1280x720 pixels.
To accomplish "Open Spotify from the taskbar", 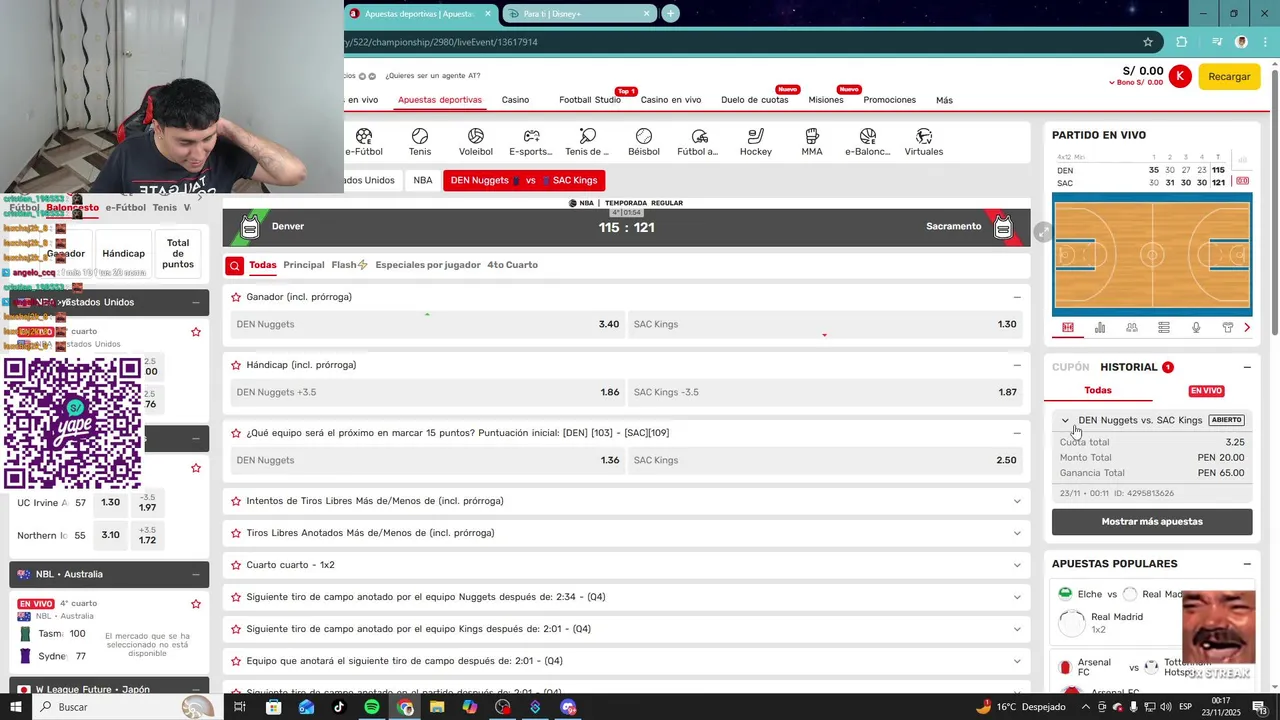I will [x=372, y=707].
